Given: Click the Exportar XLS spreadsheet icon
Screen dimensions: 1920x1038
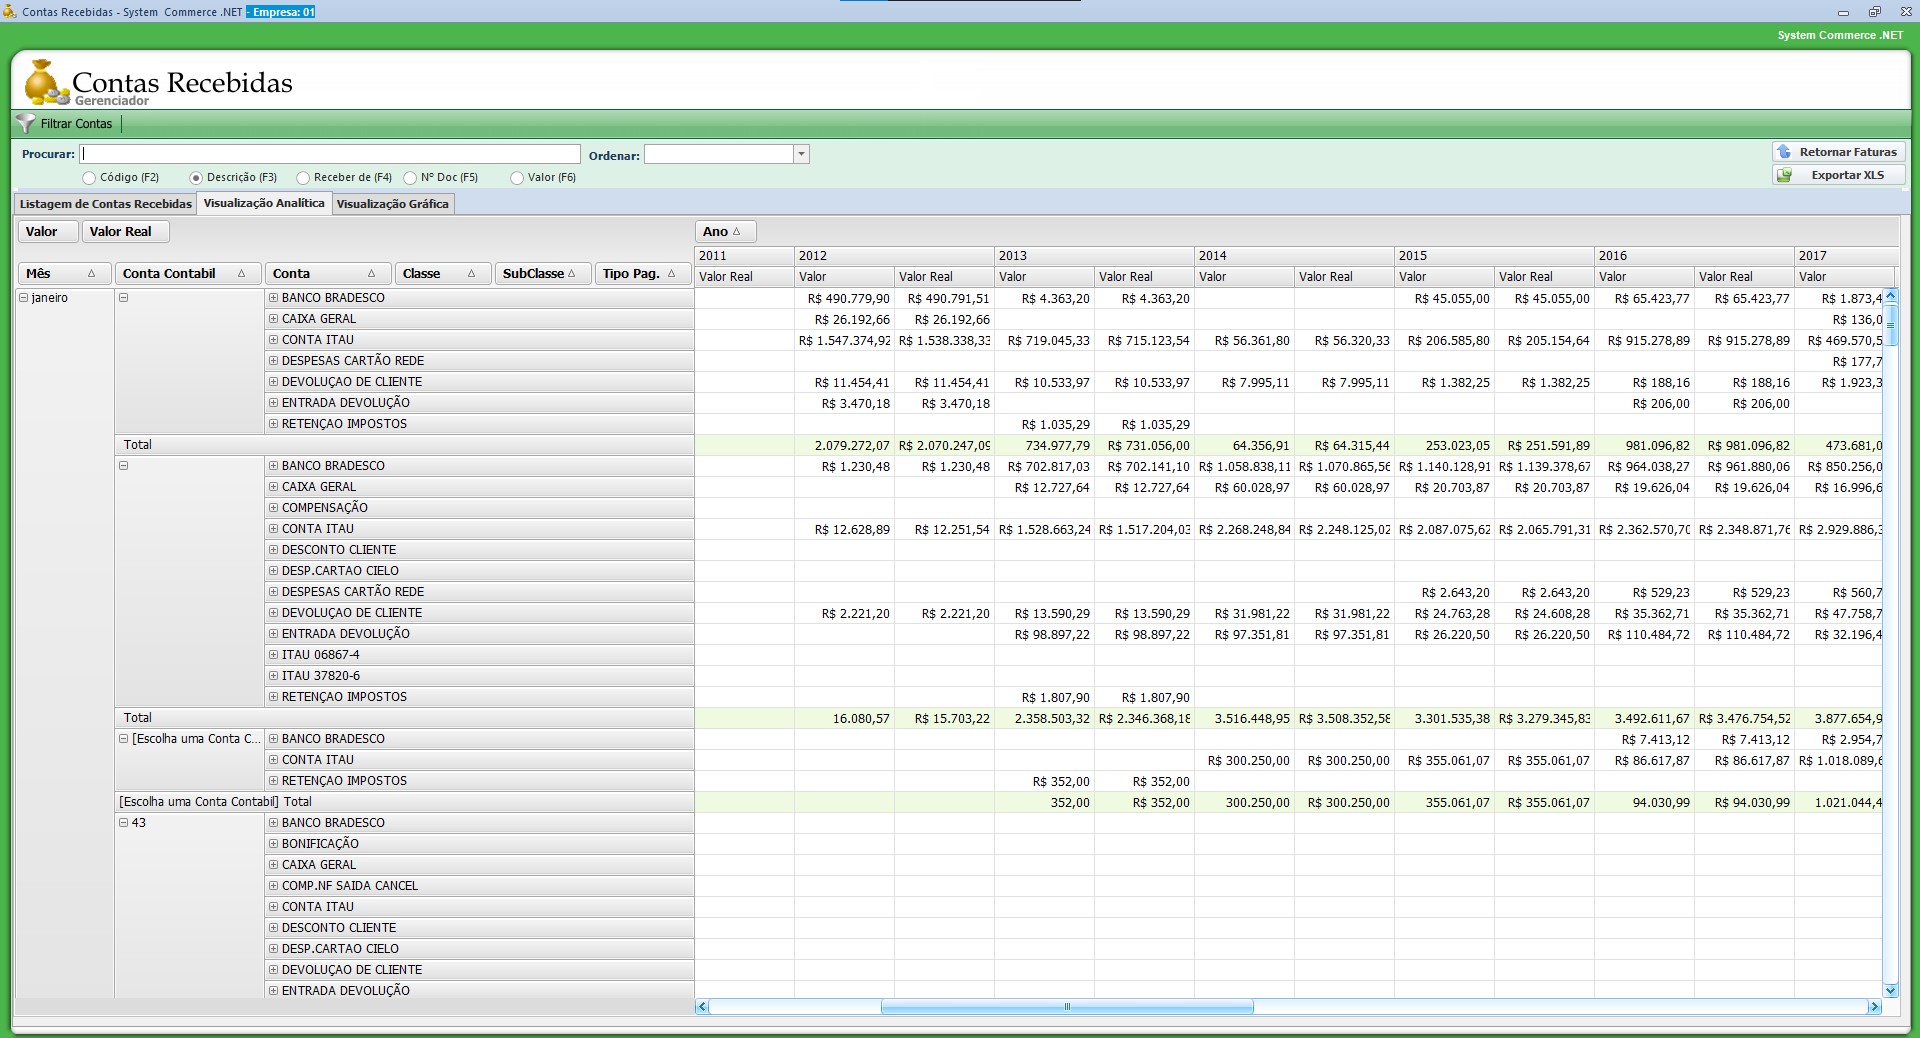Looking at the screenshot, I should click(x=1785, y=175).
